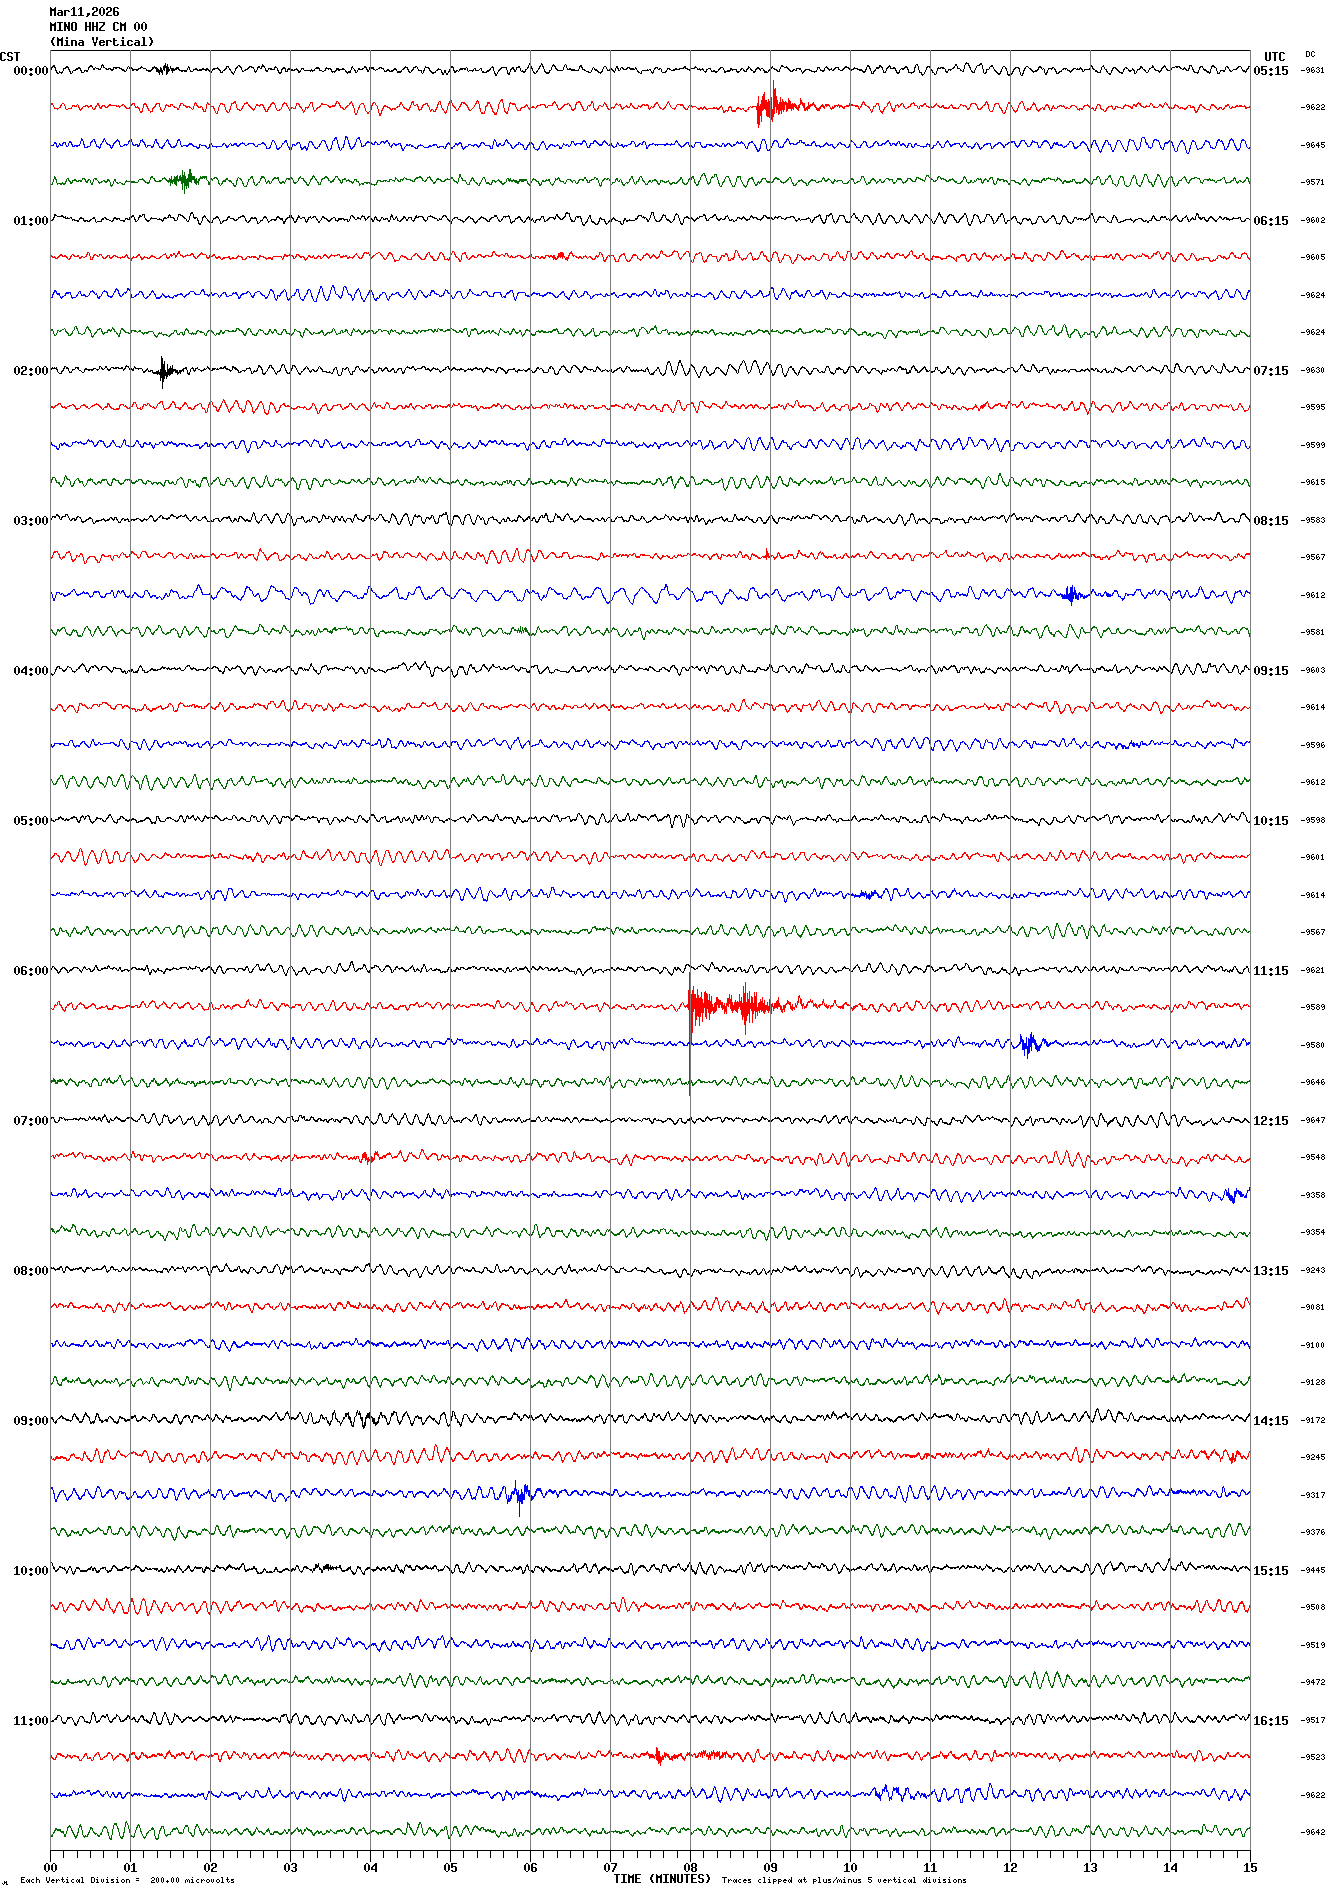The height and width of the screenshot is (1894, 1330).
Task: Click the (Mina Vertical) subtitle text
Action: (102, 42)
